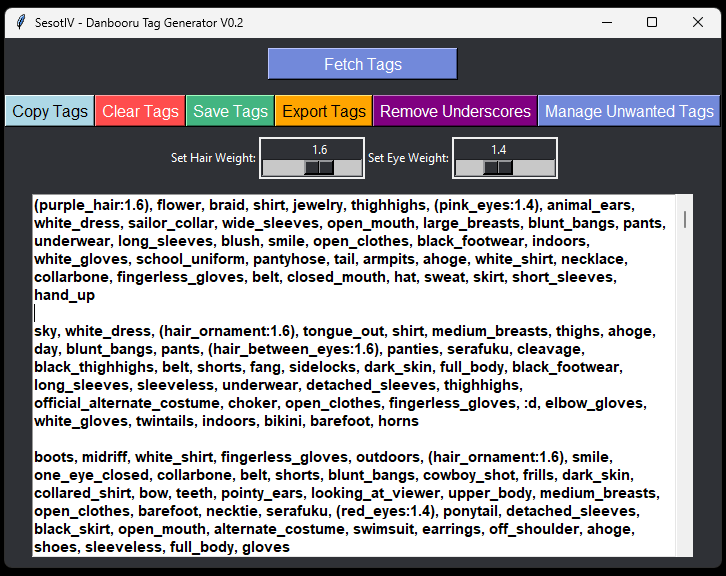Viewport: 726px width, 576px height.
Task: Click the orange Export Tags button
Action: tap(324, 111)
